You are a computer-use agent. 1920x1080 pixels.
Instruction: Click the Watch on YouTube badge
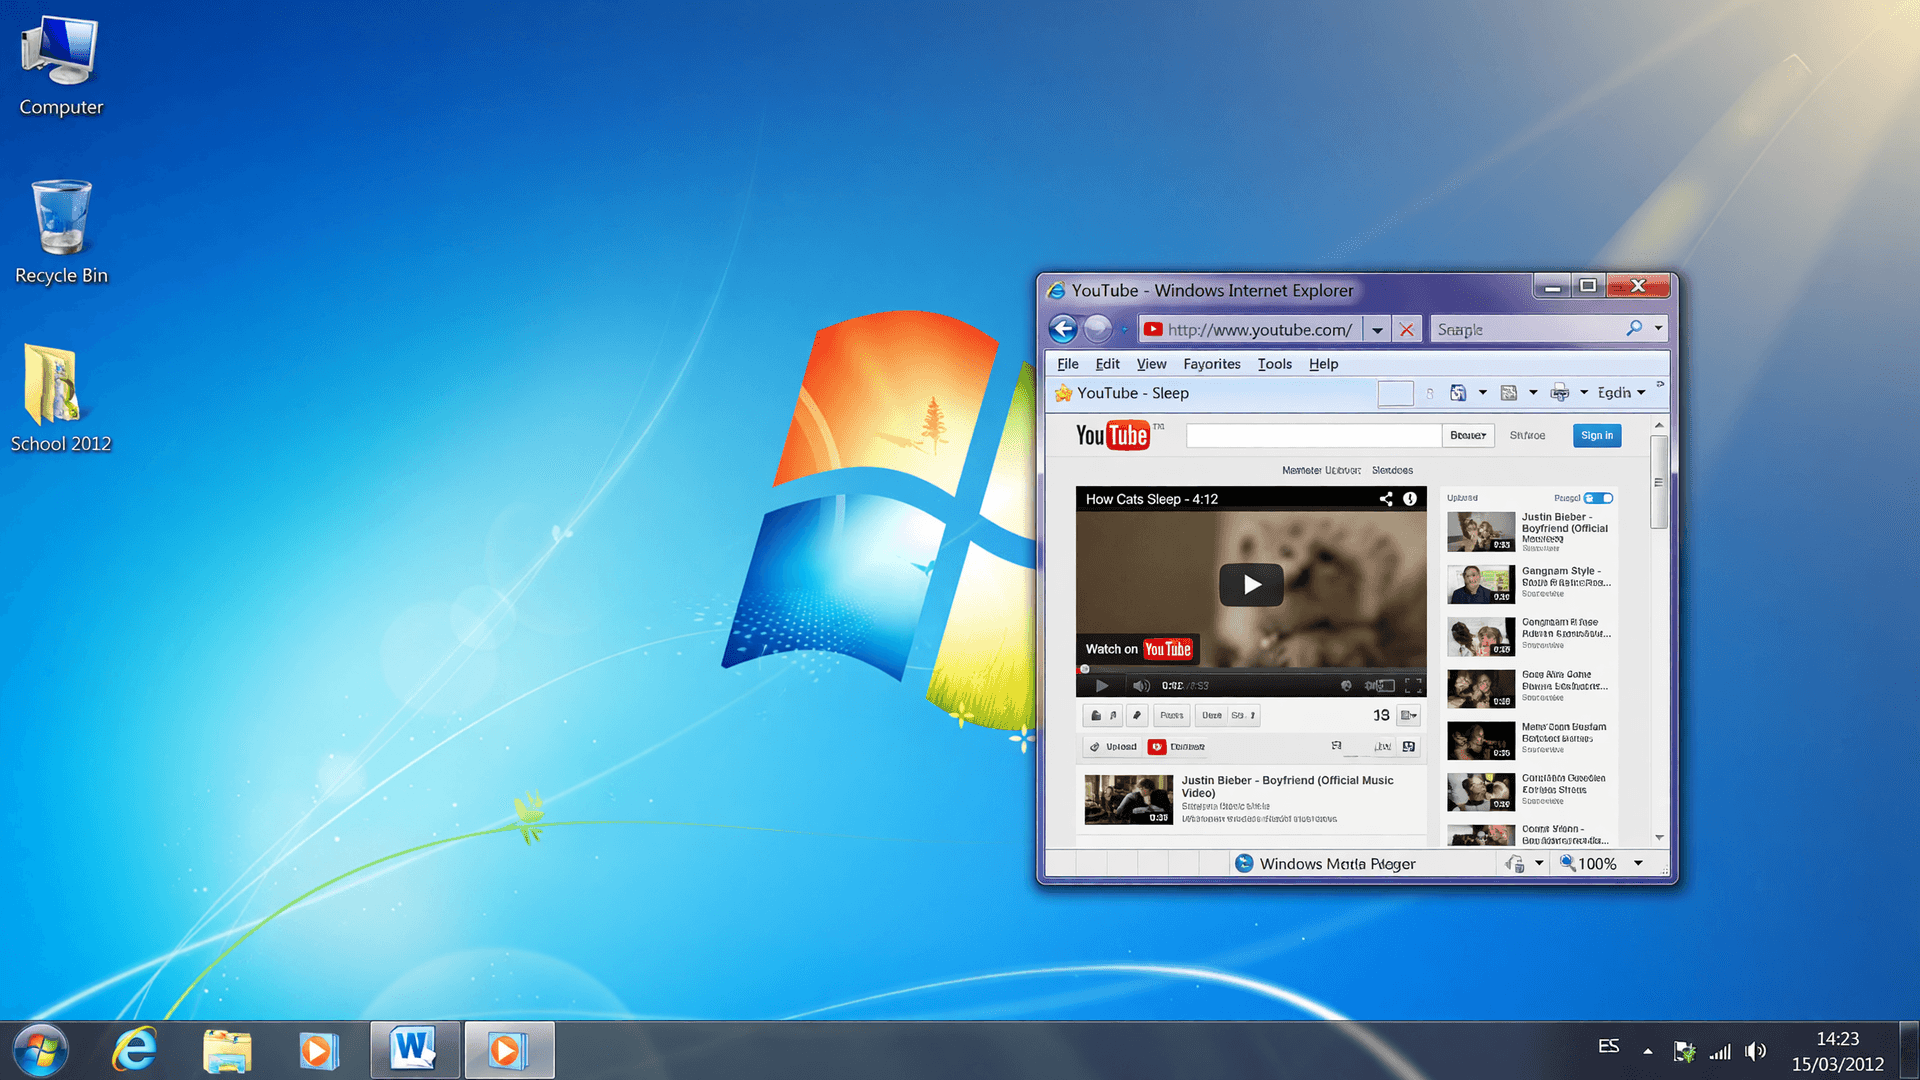[1138, 649]
